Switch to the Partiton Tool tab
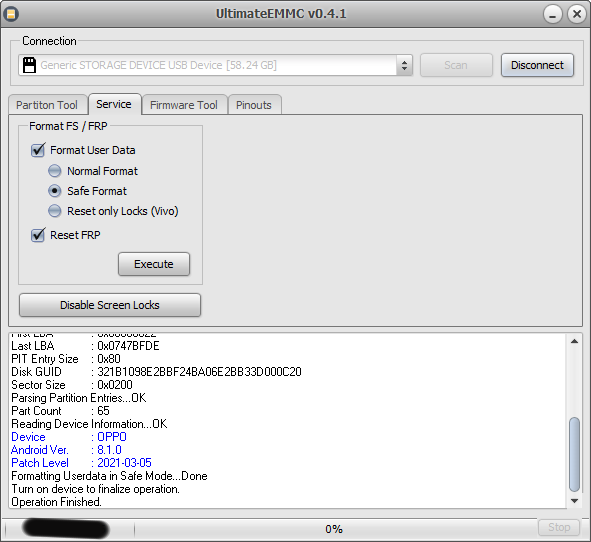The height and width of the screenshot is (542, 591). pos(47,105)
